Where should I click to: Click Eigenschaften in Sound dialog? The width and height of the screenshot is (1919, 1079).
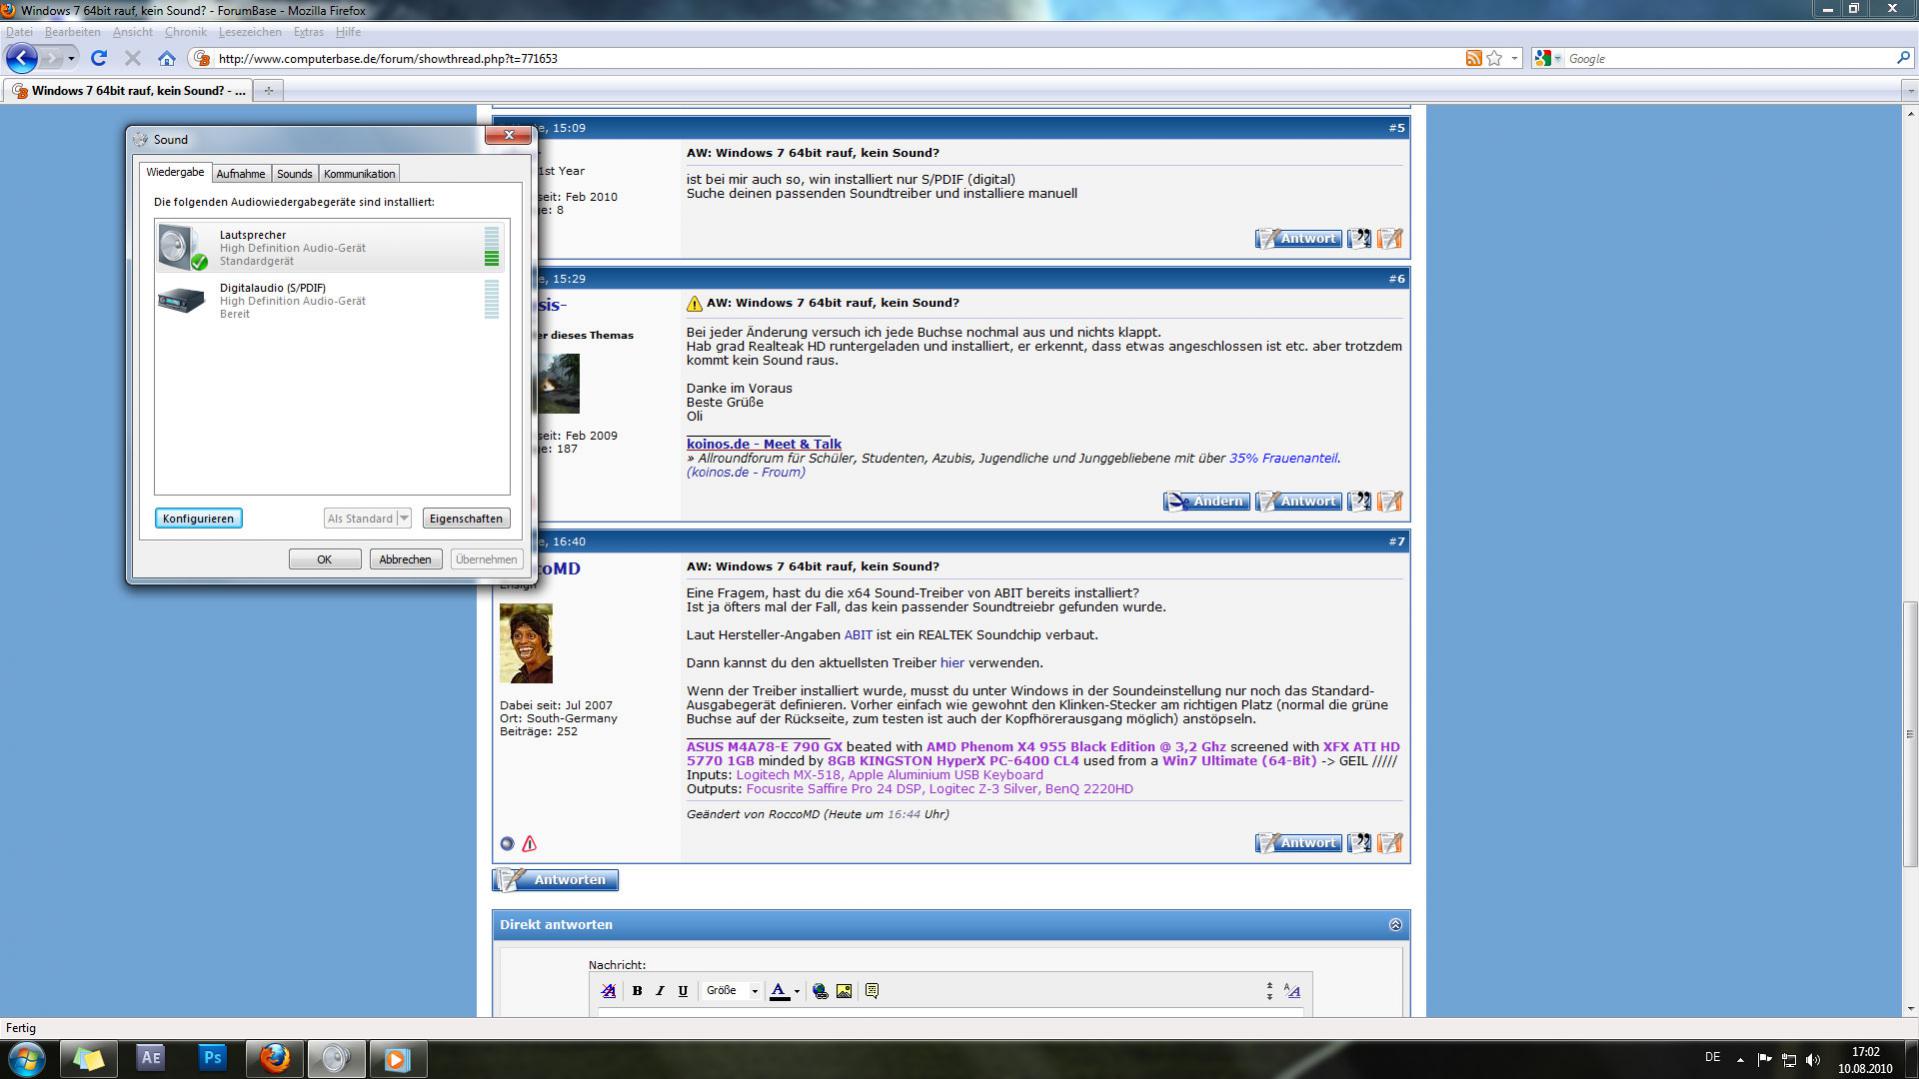coord(466,518)
